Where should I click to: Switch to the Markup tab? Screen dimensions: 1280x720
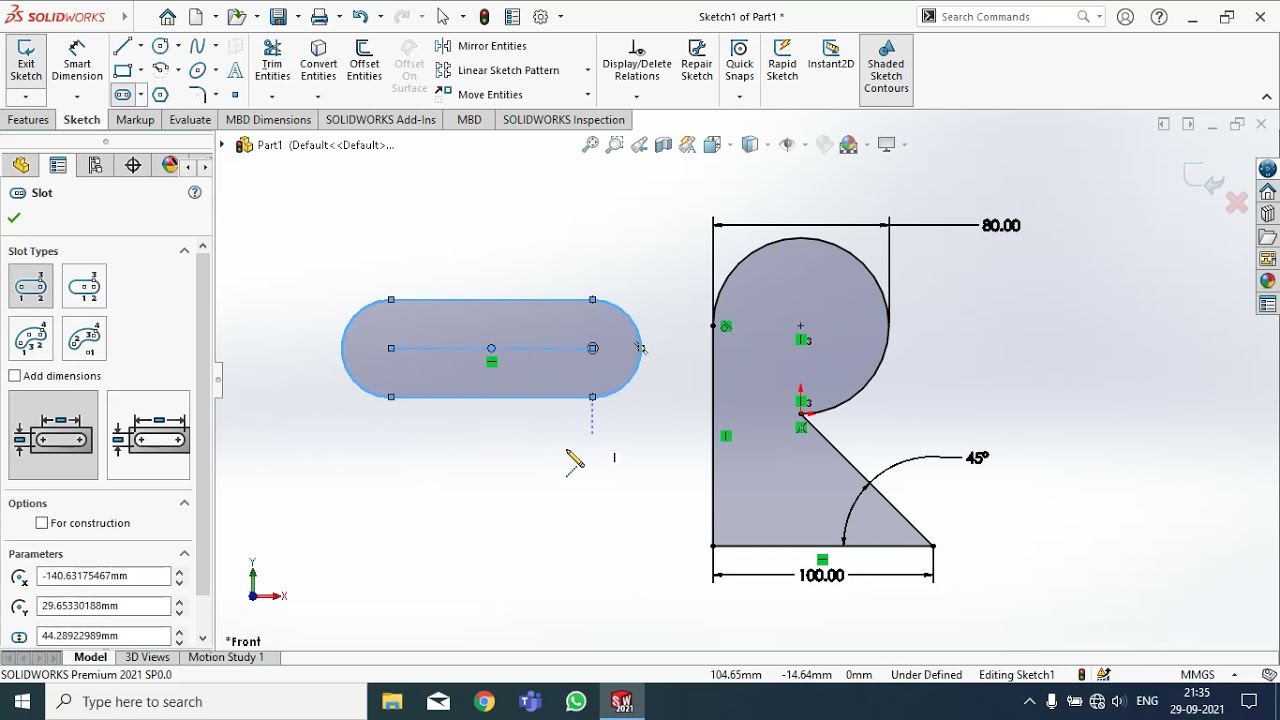[135, 120]
